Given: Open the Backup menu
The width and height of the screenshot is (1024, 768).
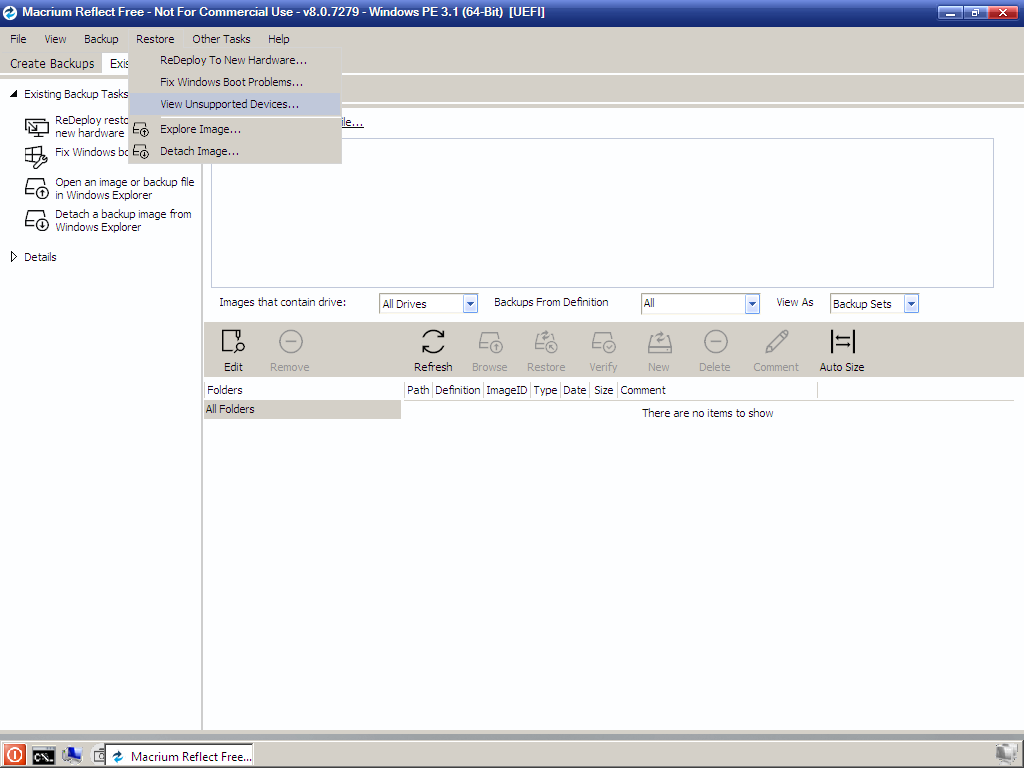Looking at the screenshot, I should [x=101, y=39].
